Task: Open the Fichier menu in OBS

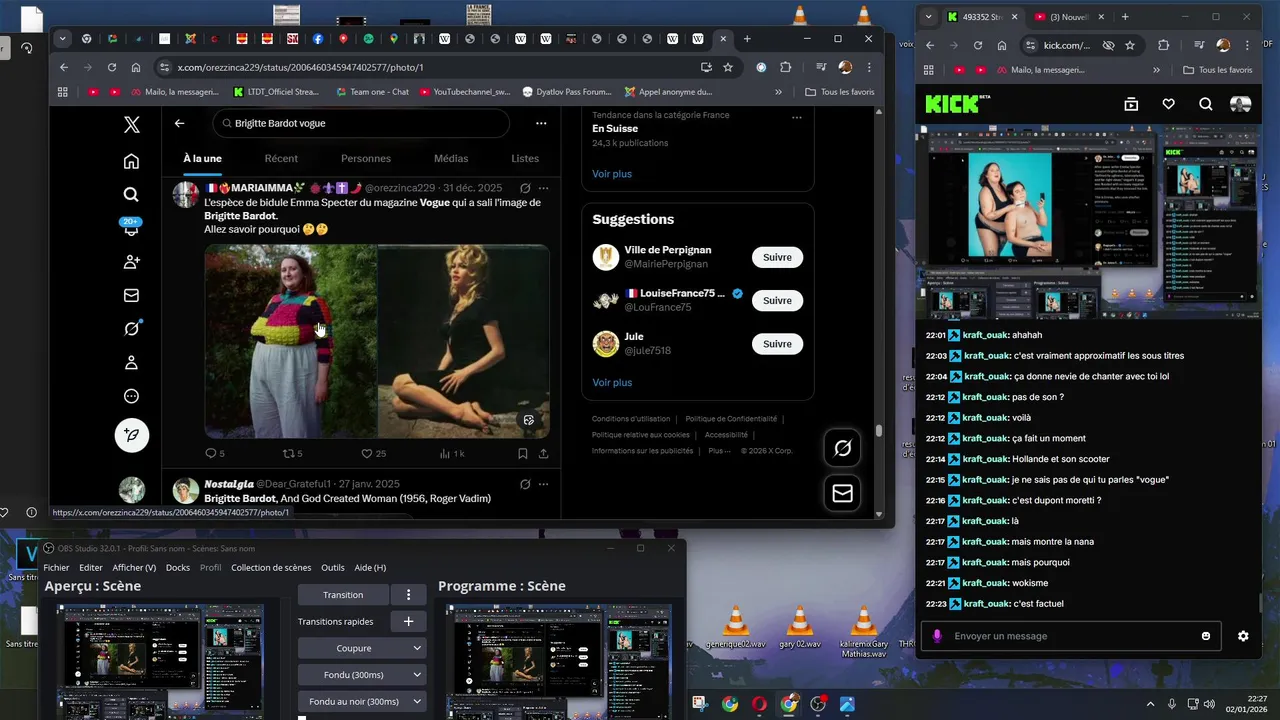Action: (56, 567)
